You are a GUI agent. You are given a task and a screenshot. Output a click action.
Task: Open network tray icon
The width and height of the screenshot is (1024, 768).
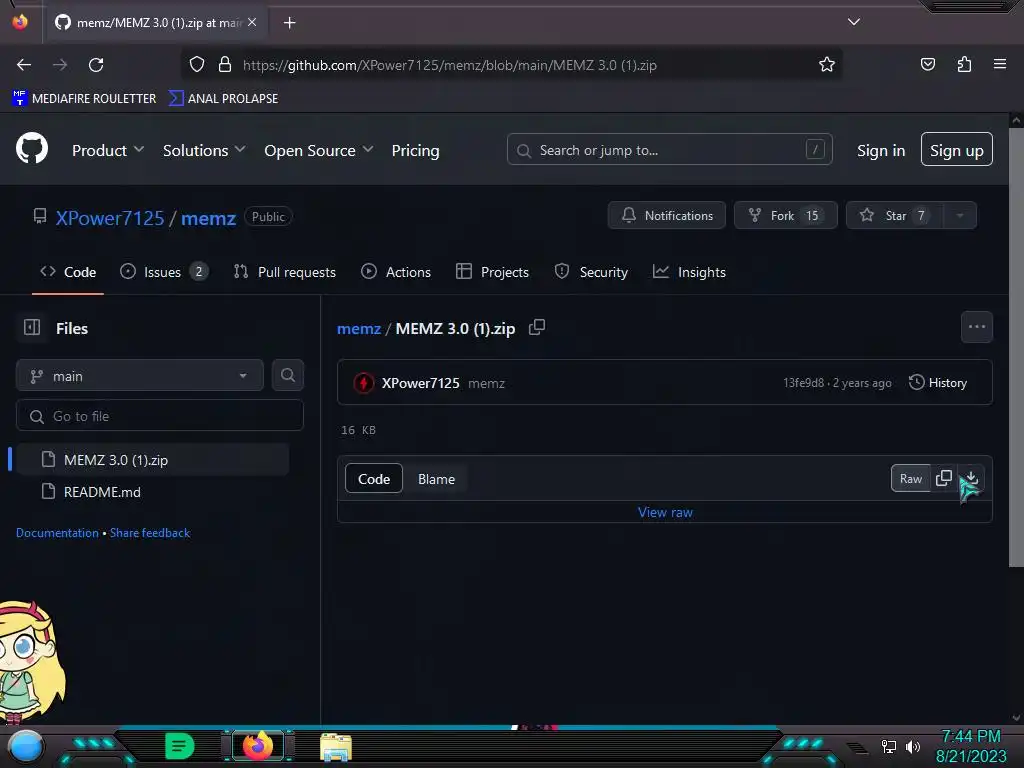click(888, 746)
